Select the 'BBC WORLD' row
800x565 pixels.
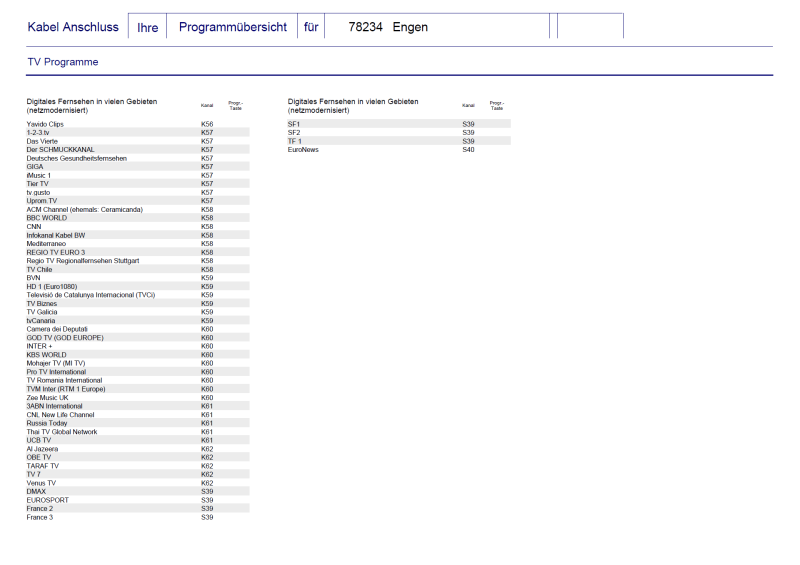[x=138, y=218]
